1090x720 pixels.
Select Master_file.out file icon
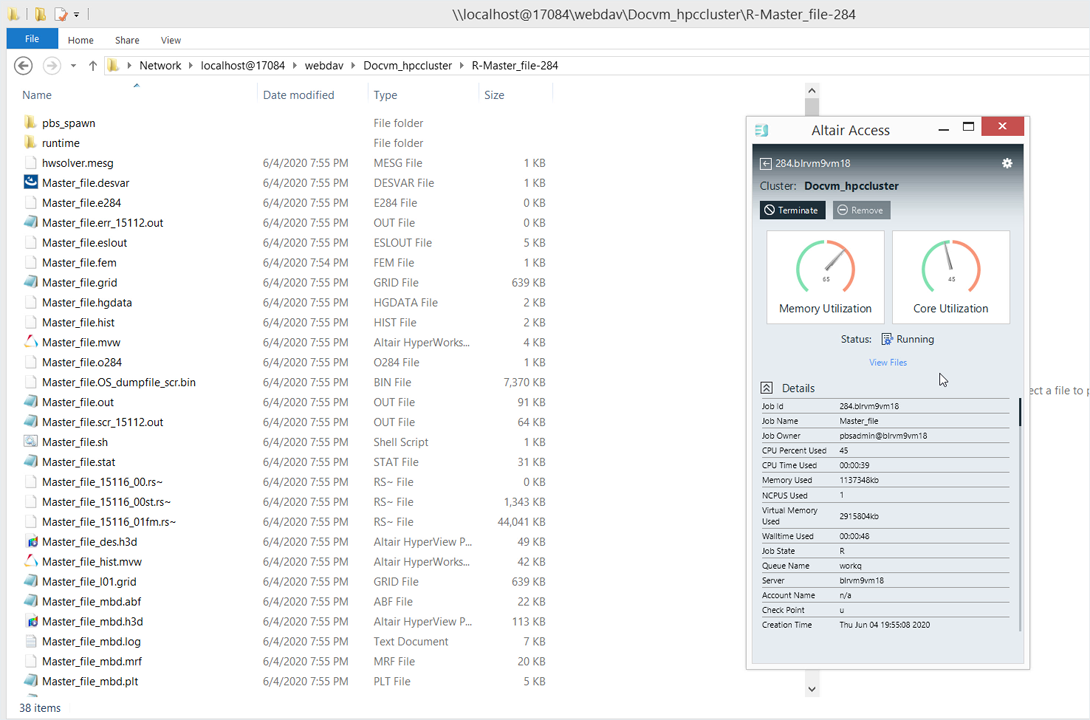coord(31,402)
